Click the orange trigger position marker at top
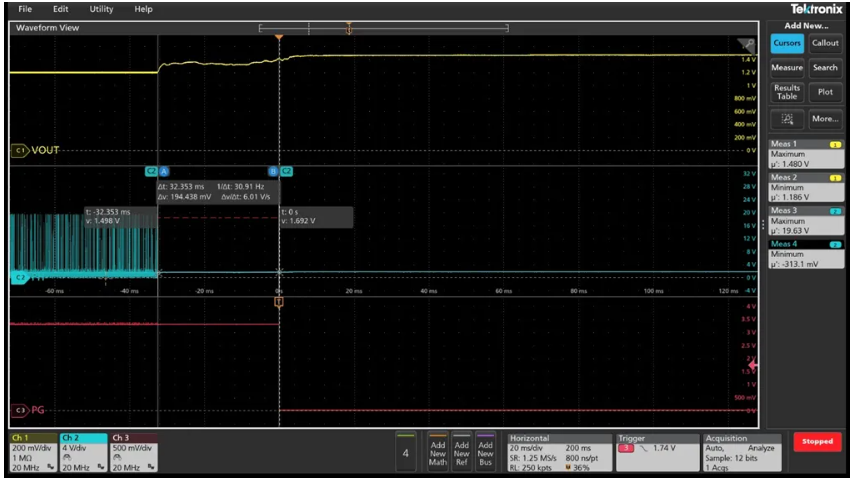Screen dimensions: 851x481 coord(280,38)
